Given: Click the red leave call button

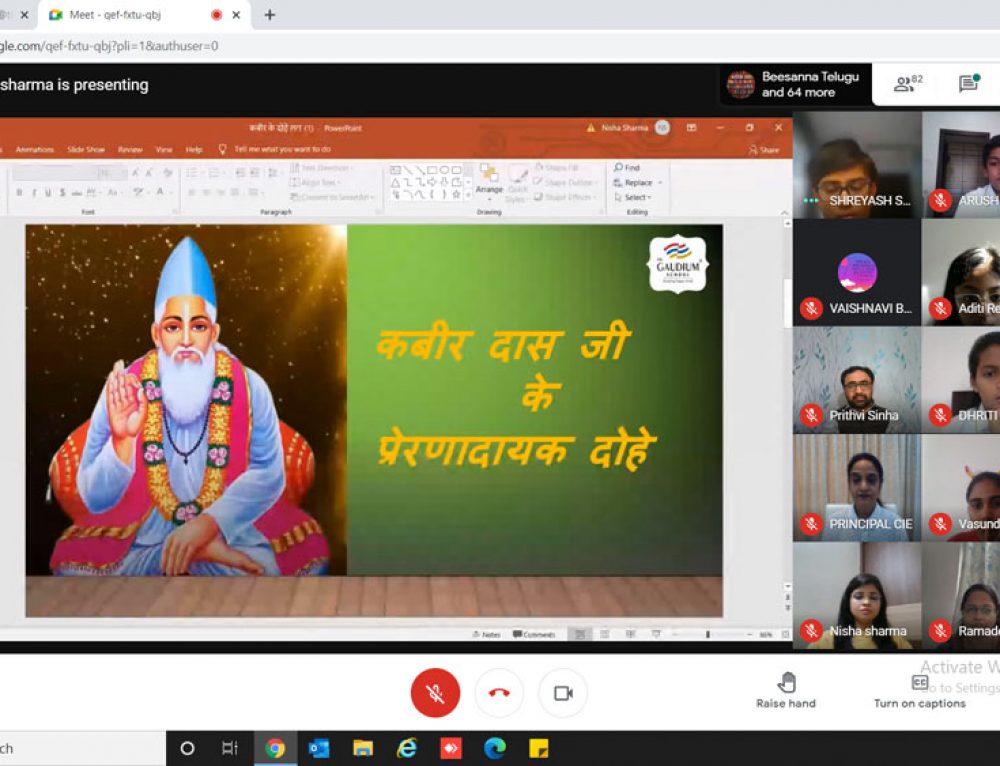Looking at the screenshot, I should (x=499, y=693).
